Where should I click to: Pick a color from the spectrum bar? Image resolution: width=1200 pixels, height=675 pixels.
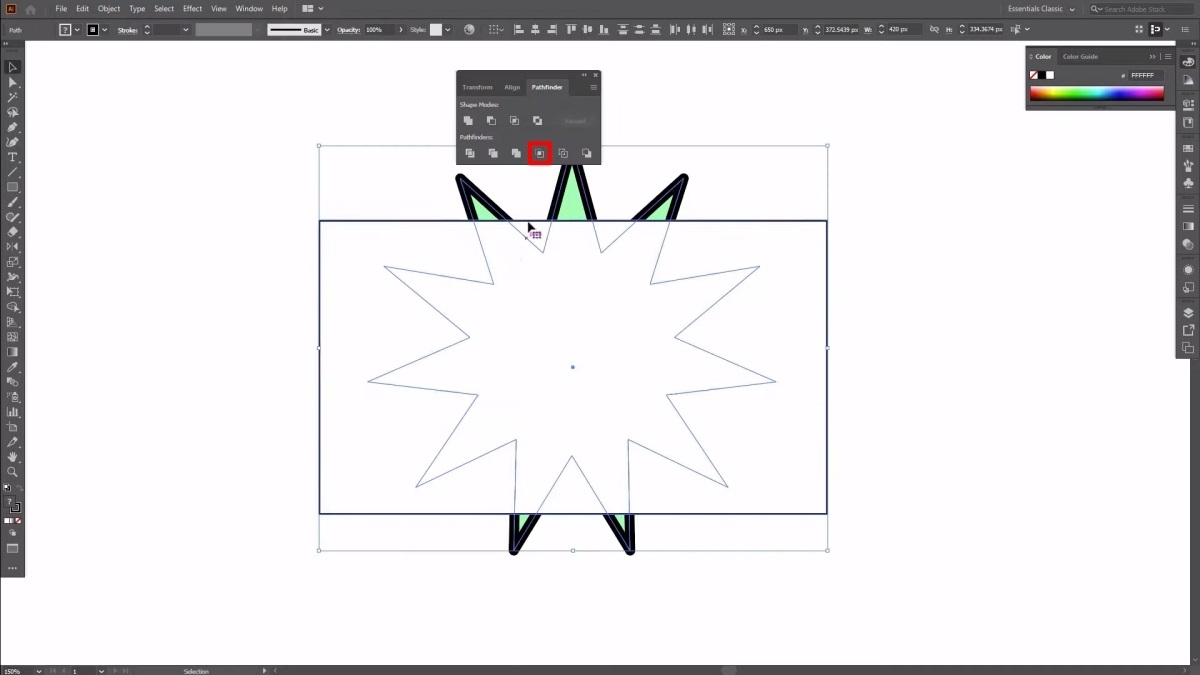(x=1097, y=93)
